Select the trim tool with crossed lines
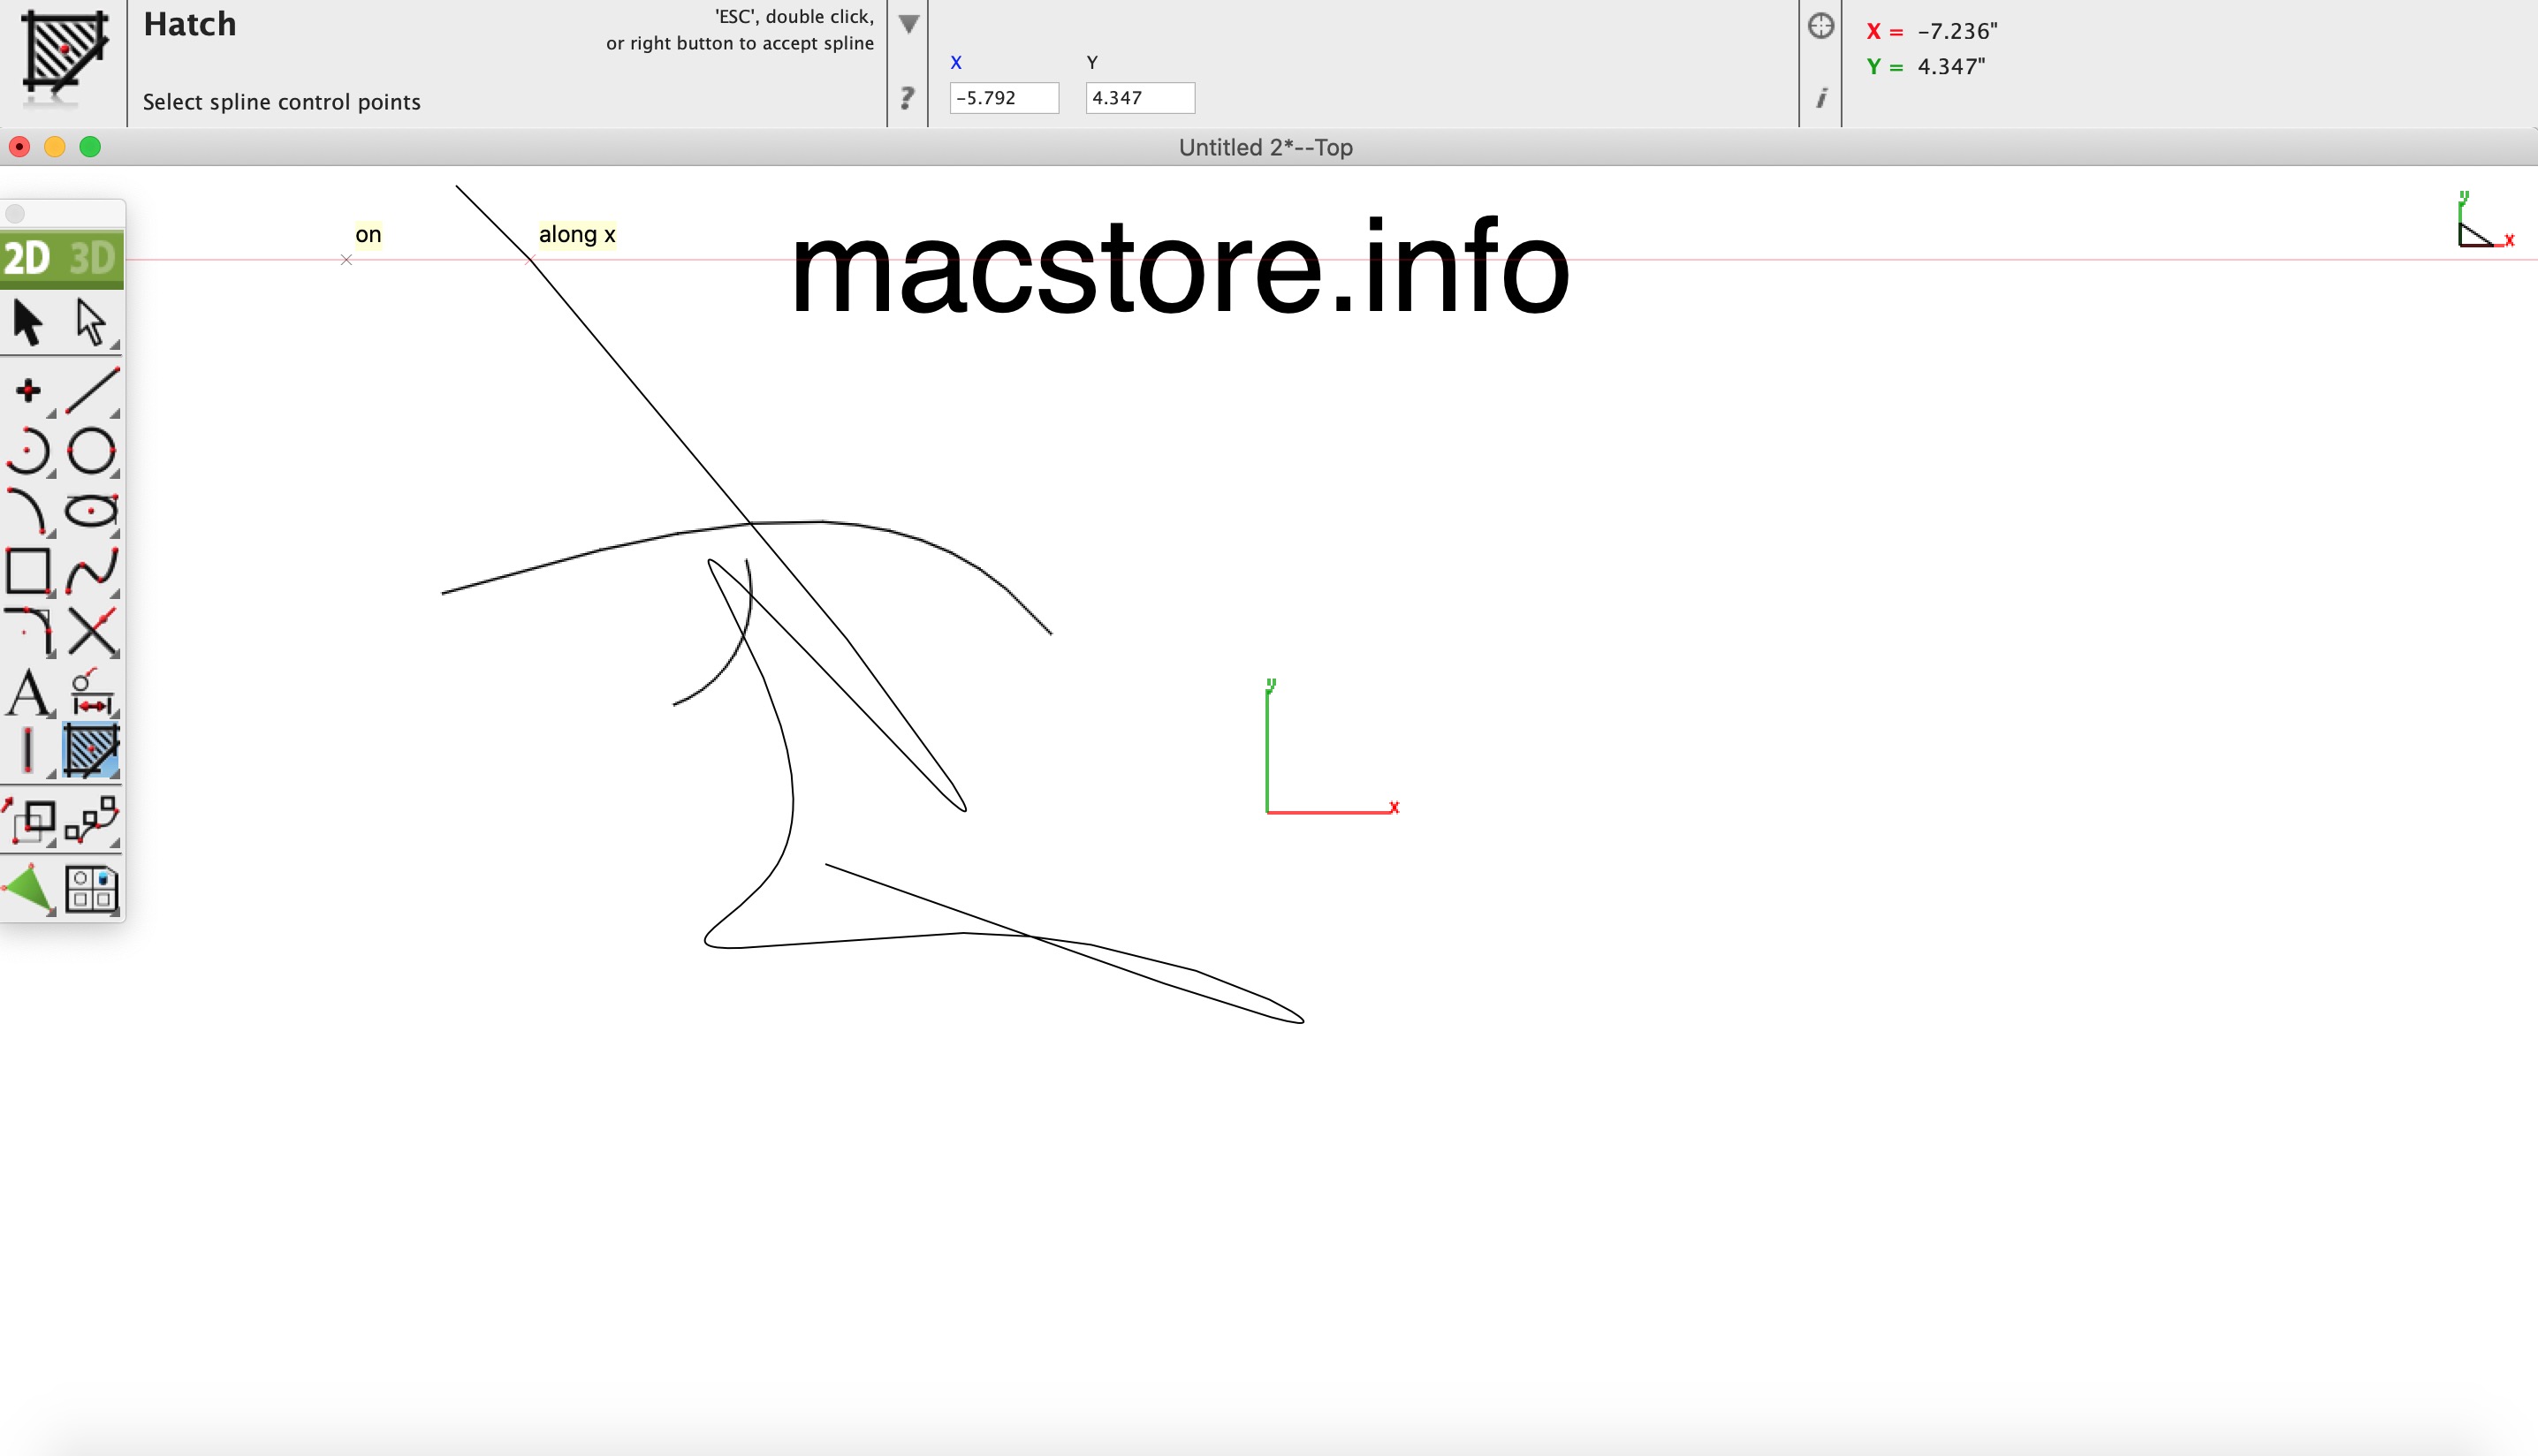The image size is (2538, 1456). pos(91,631)
